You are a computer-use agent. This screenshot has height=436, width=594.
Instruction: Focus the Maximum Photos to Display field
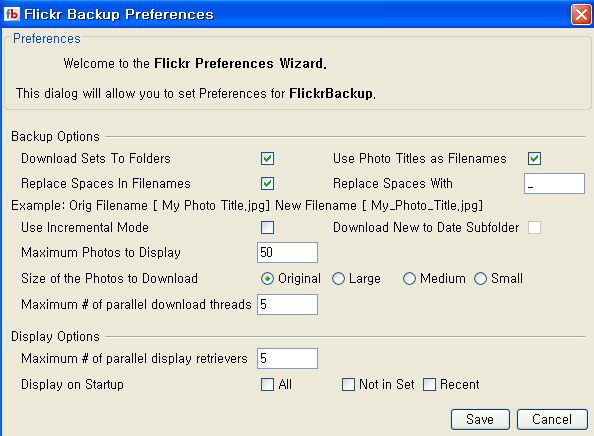point(288,253)
